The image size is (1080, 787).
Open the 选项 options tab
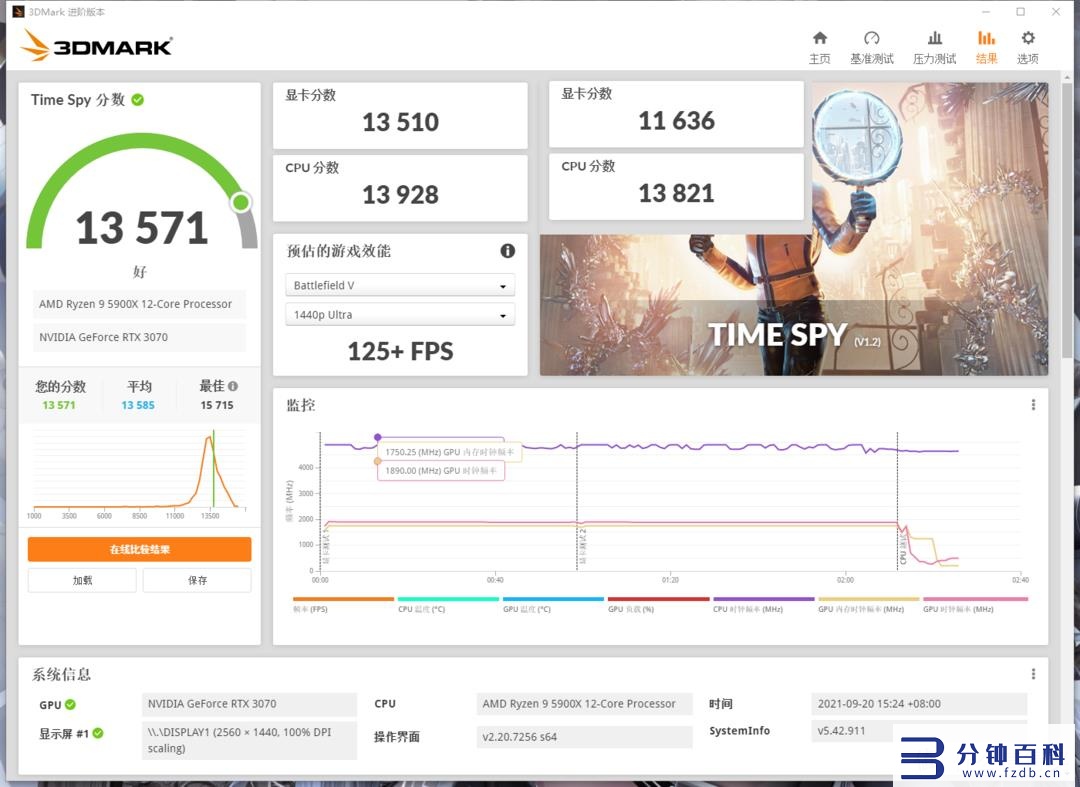click(1028, 48)
